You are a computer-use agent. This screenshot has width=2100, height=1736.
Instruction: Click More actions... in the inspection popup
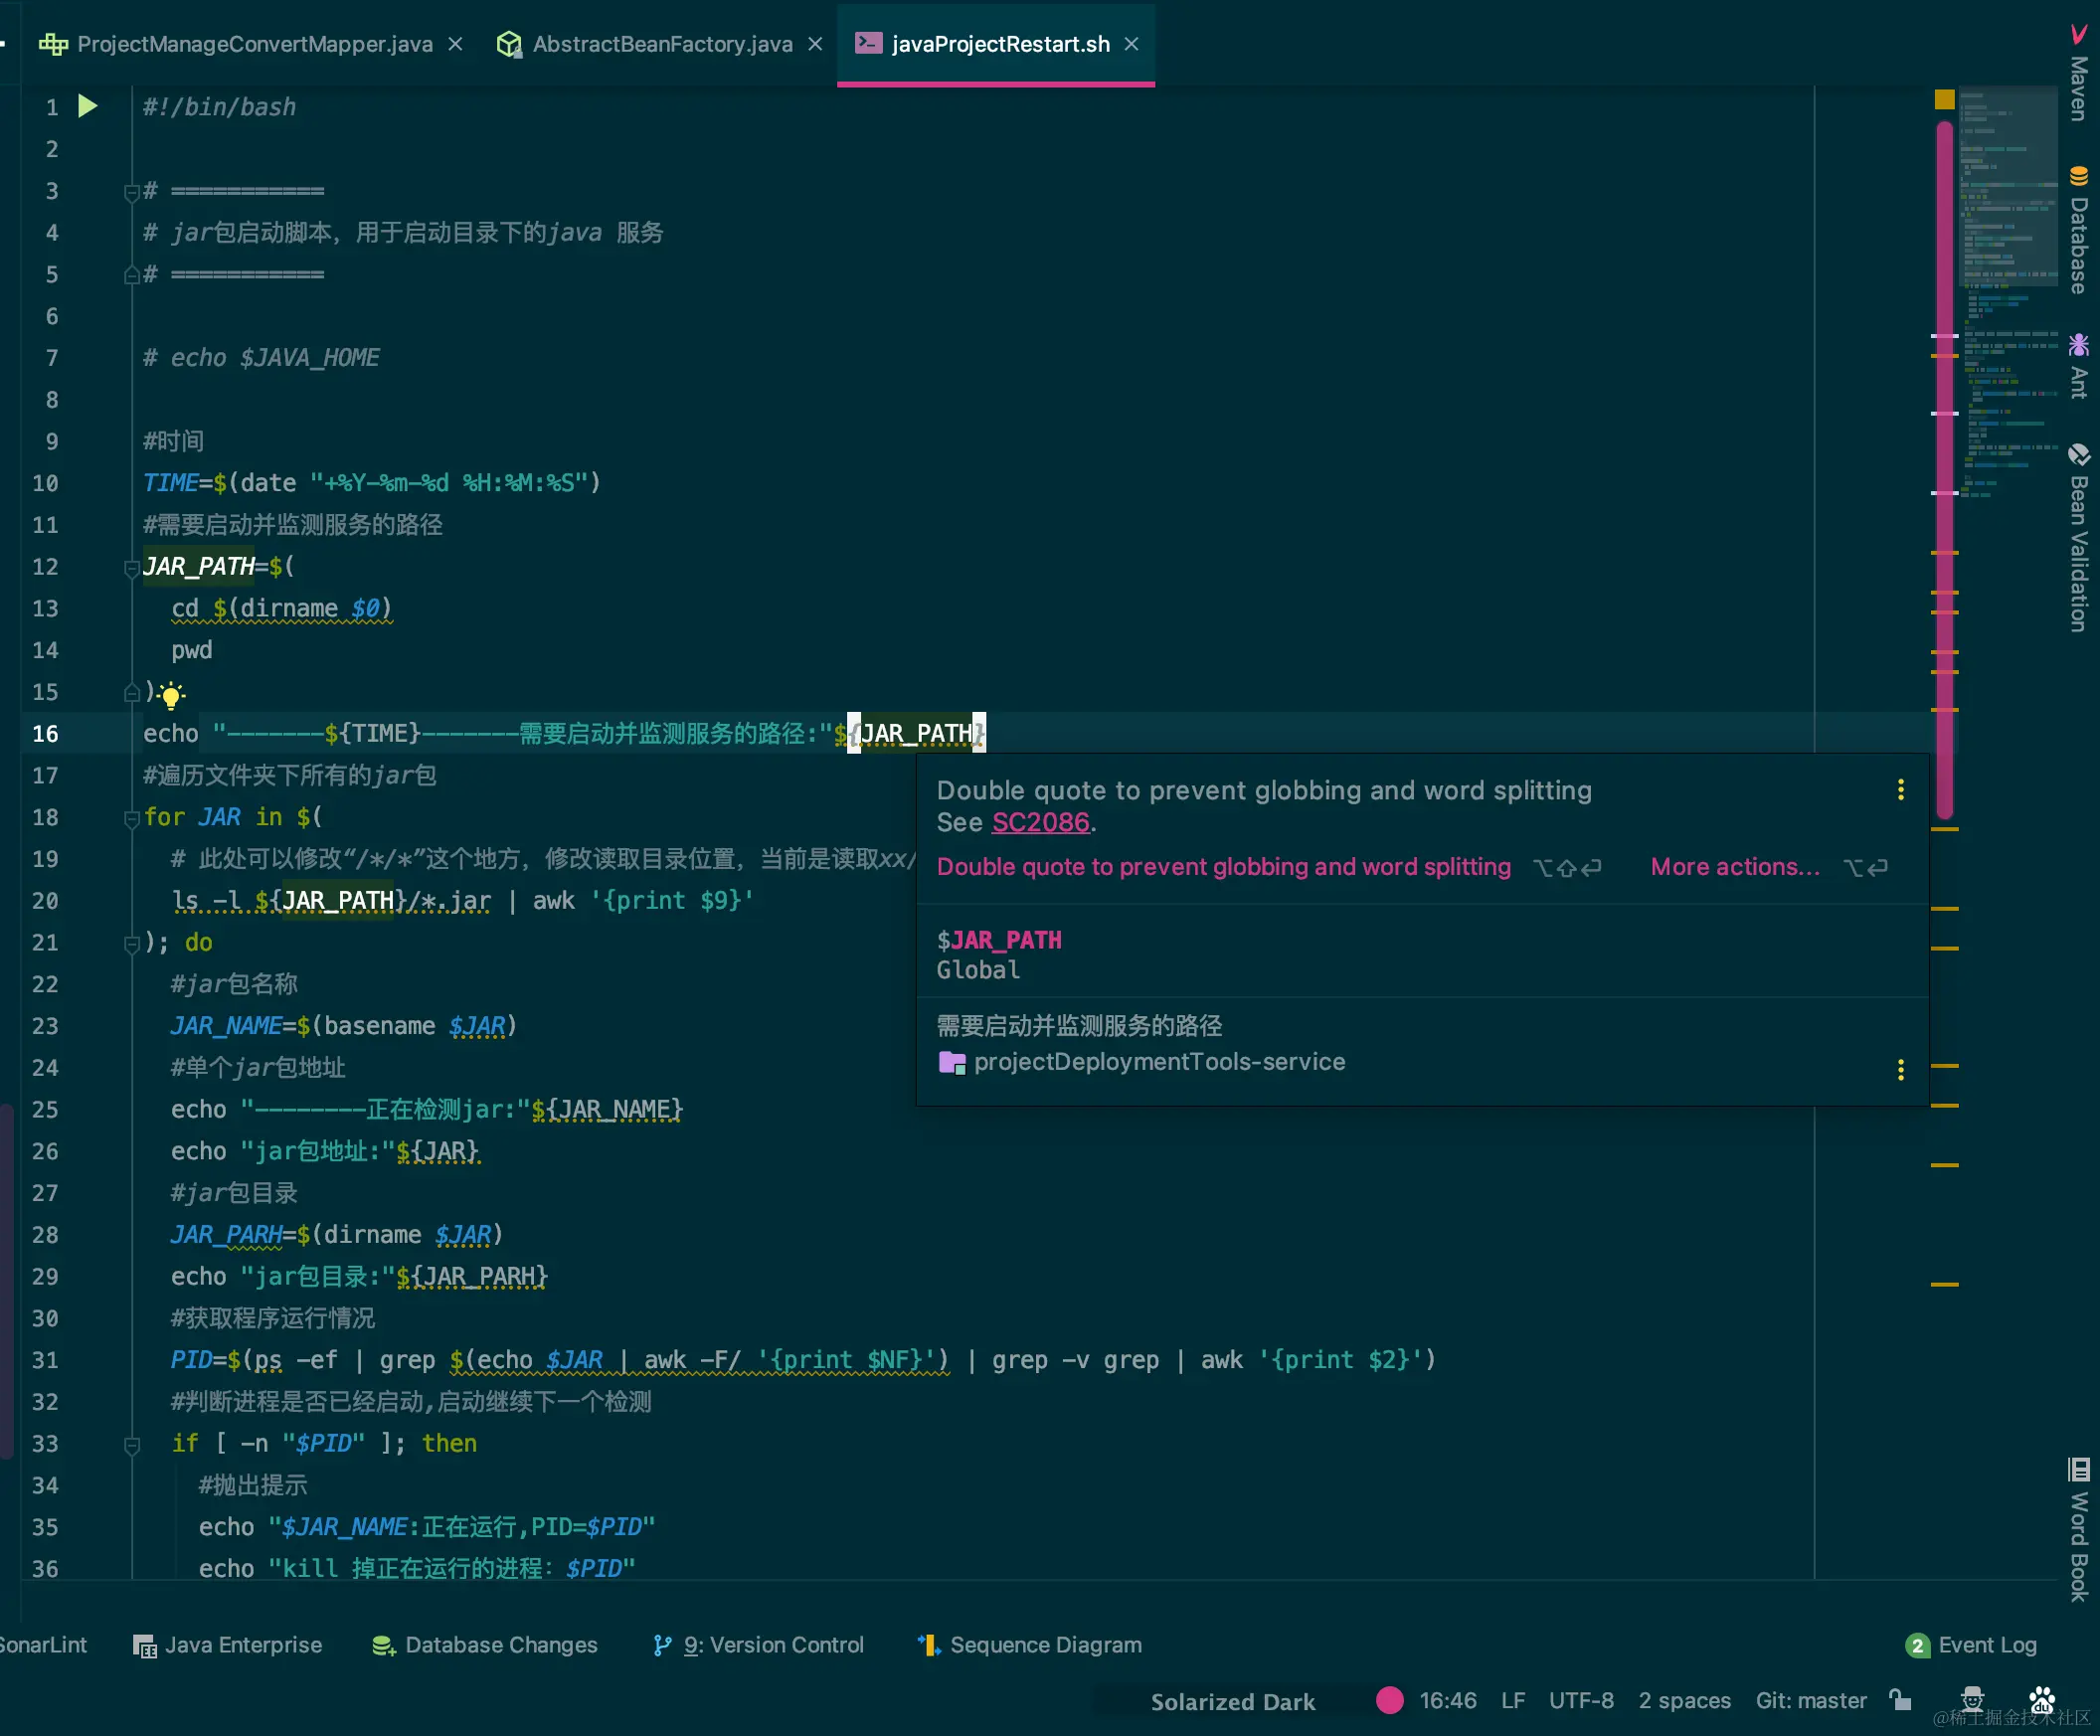click(1734, 867)
